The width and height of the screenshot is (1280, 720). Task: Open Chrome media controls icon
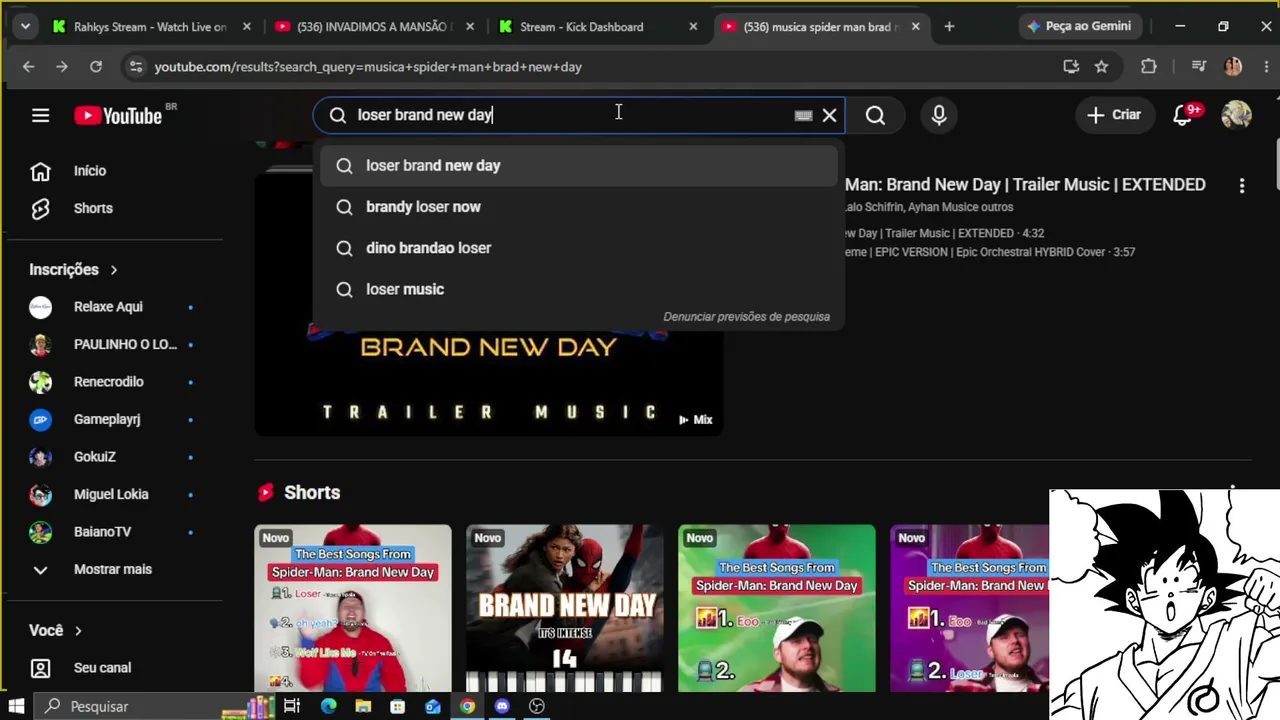click(1199, 67)
